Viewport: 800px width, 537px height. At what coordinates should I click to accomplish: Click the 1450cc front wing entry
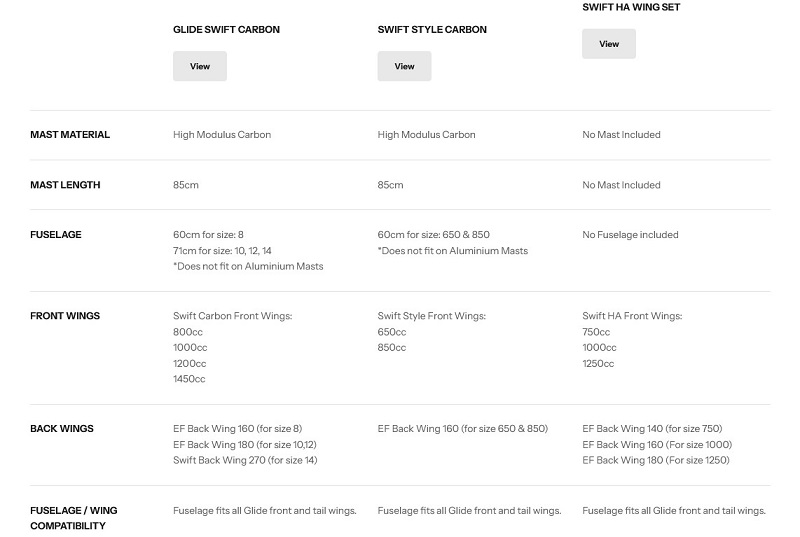189,379
